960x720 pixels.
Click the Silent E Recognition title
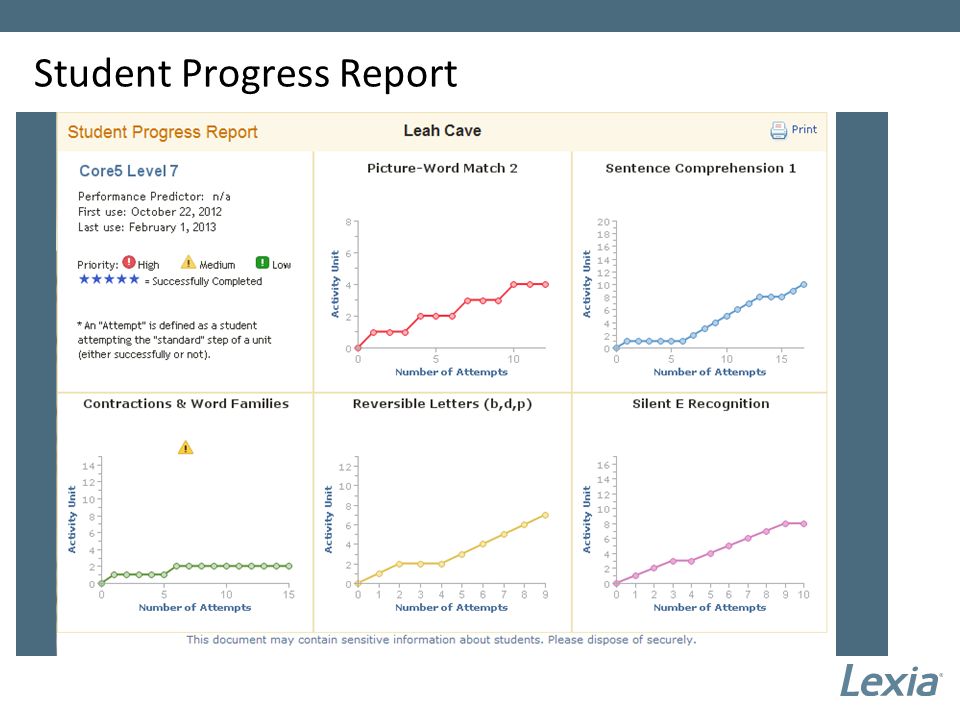[x=700, y=403]
